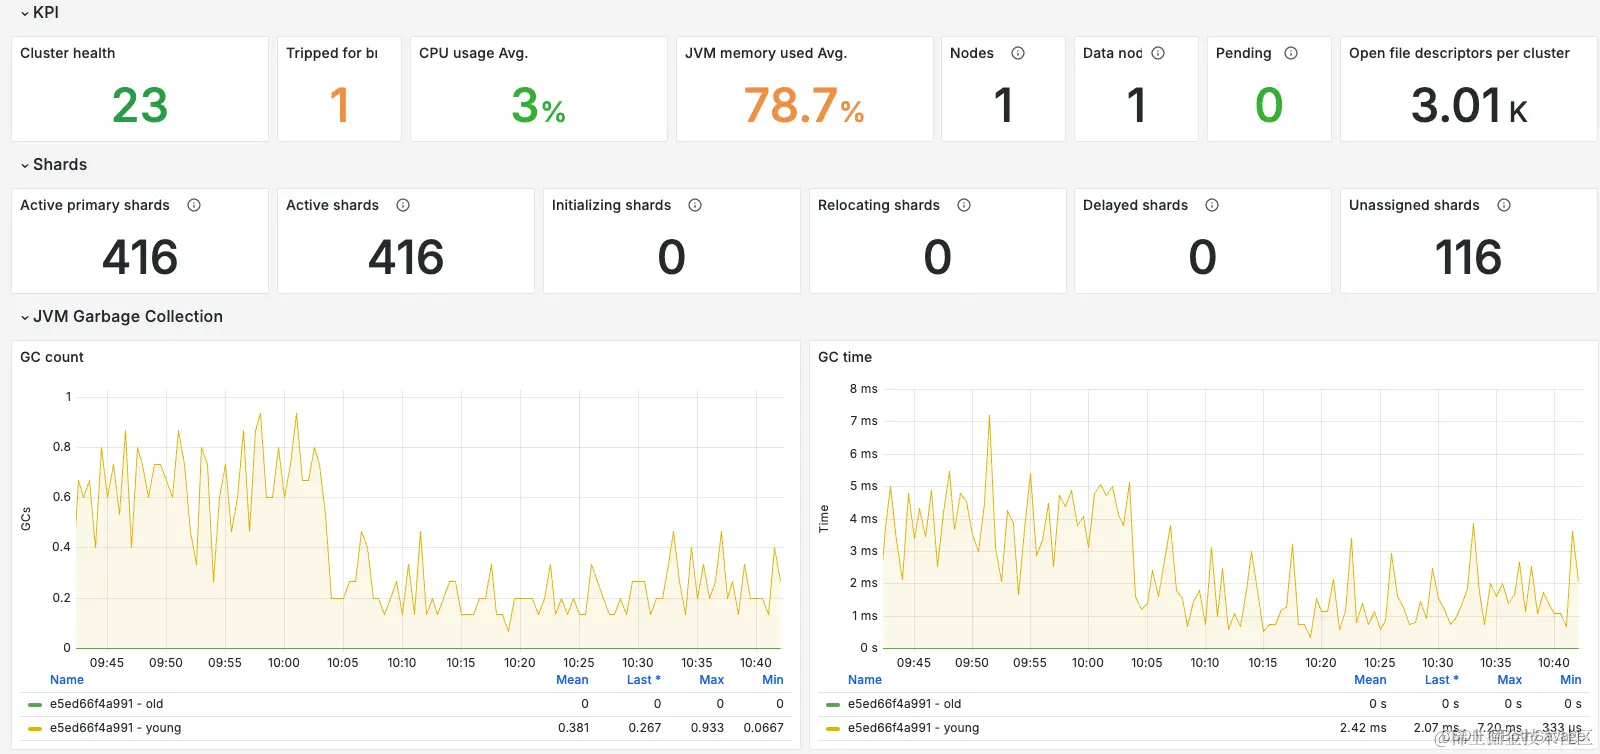Collapse the KPI row
This screenshot has height=754, width=1600.
tap(39, 13)
